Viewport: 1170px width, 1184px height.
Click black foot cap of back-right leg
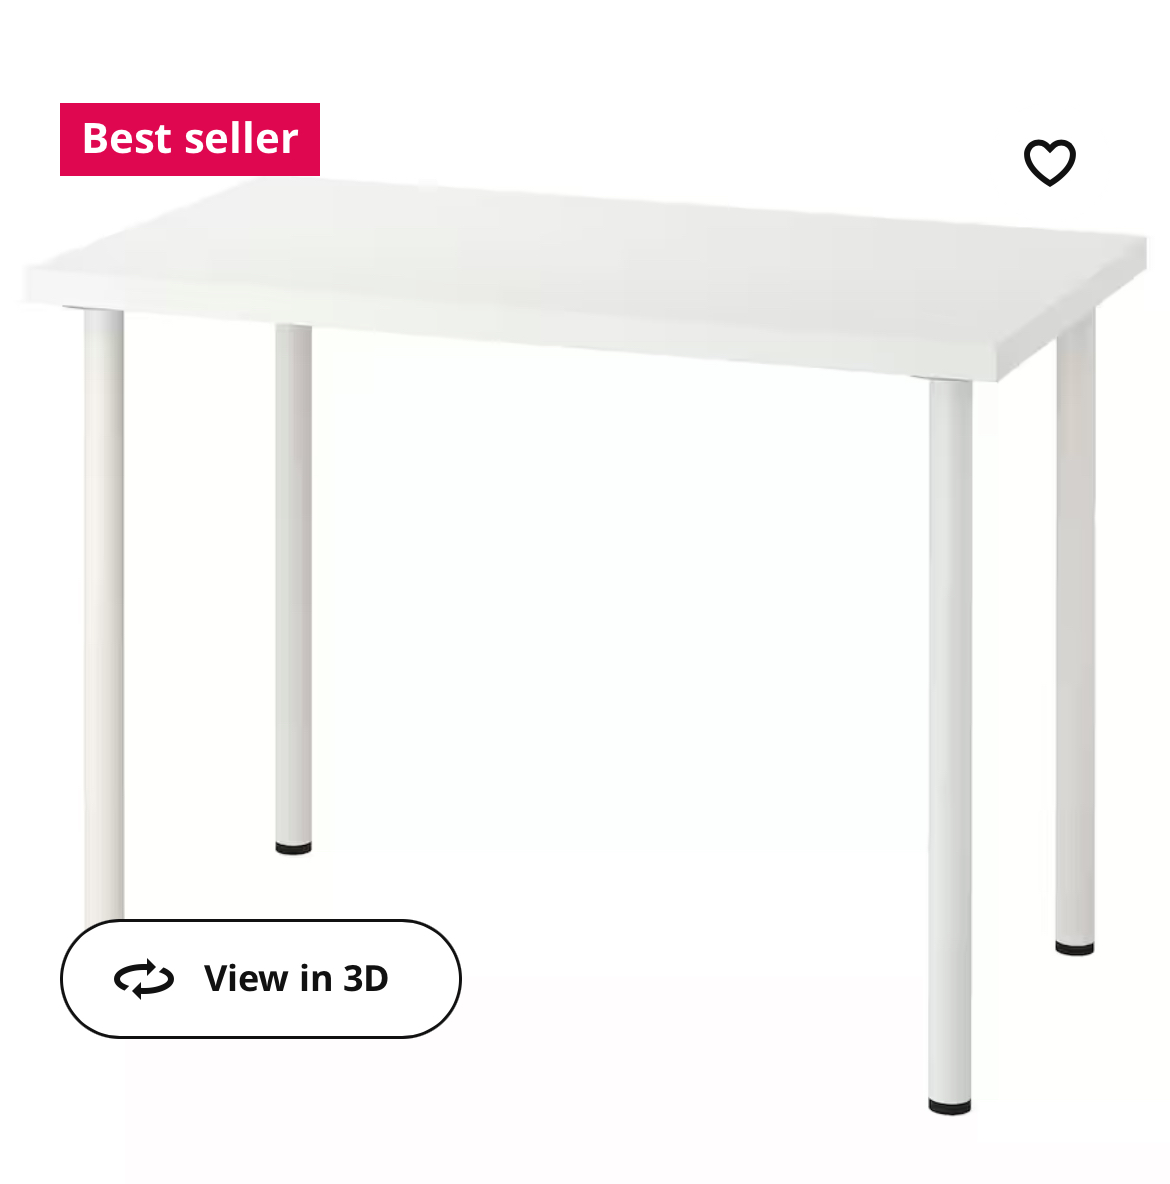point(1074,948)
